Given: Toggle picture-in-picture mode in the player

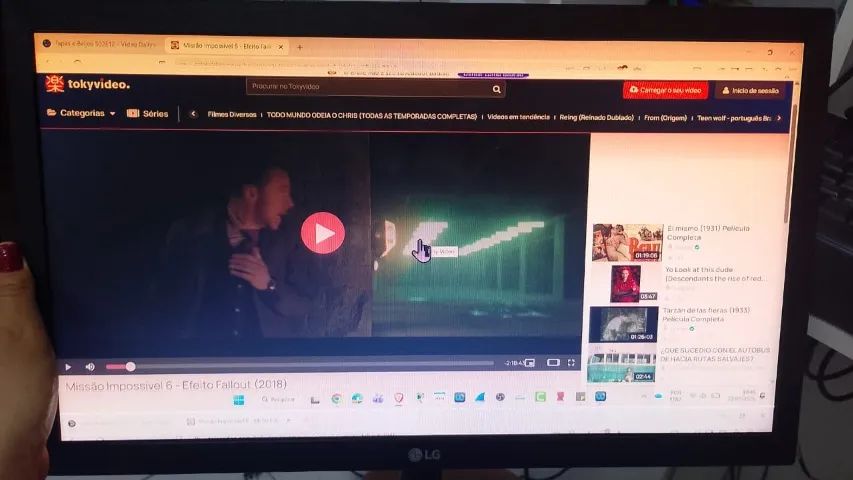Looking at the screenshot, I should coord(530,362).
